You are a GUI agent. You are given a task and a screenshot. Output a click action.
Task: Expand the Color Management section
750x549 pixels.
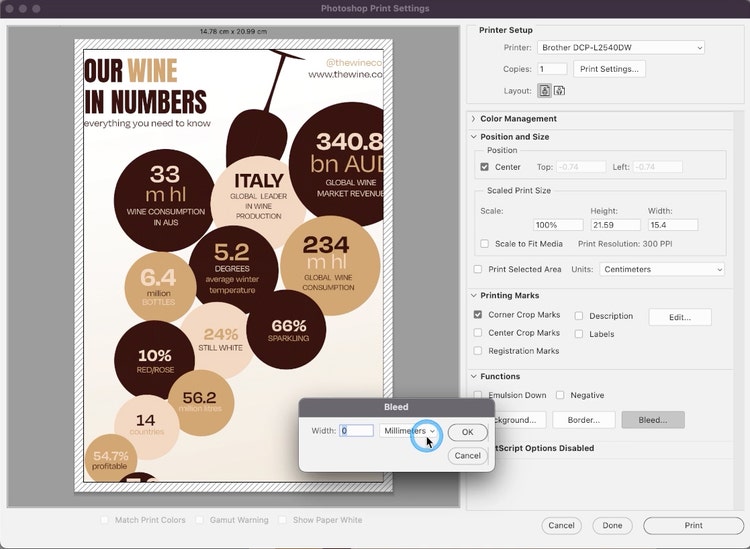(x=473, y=119)
